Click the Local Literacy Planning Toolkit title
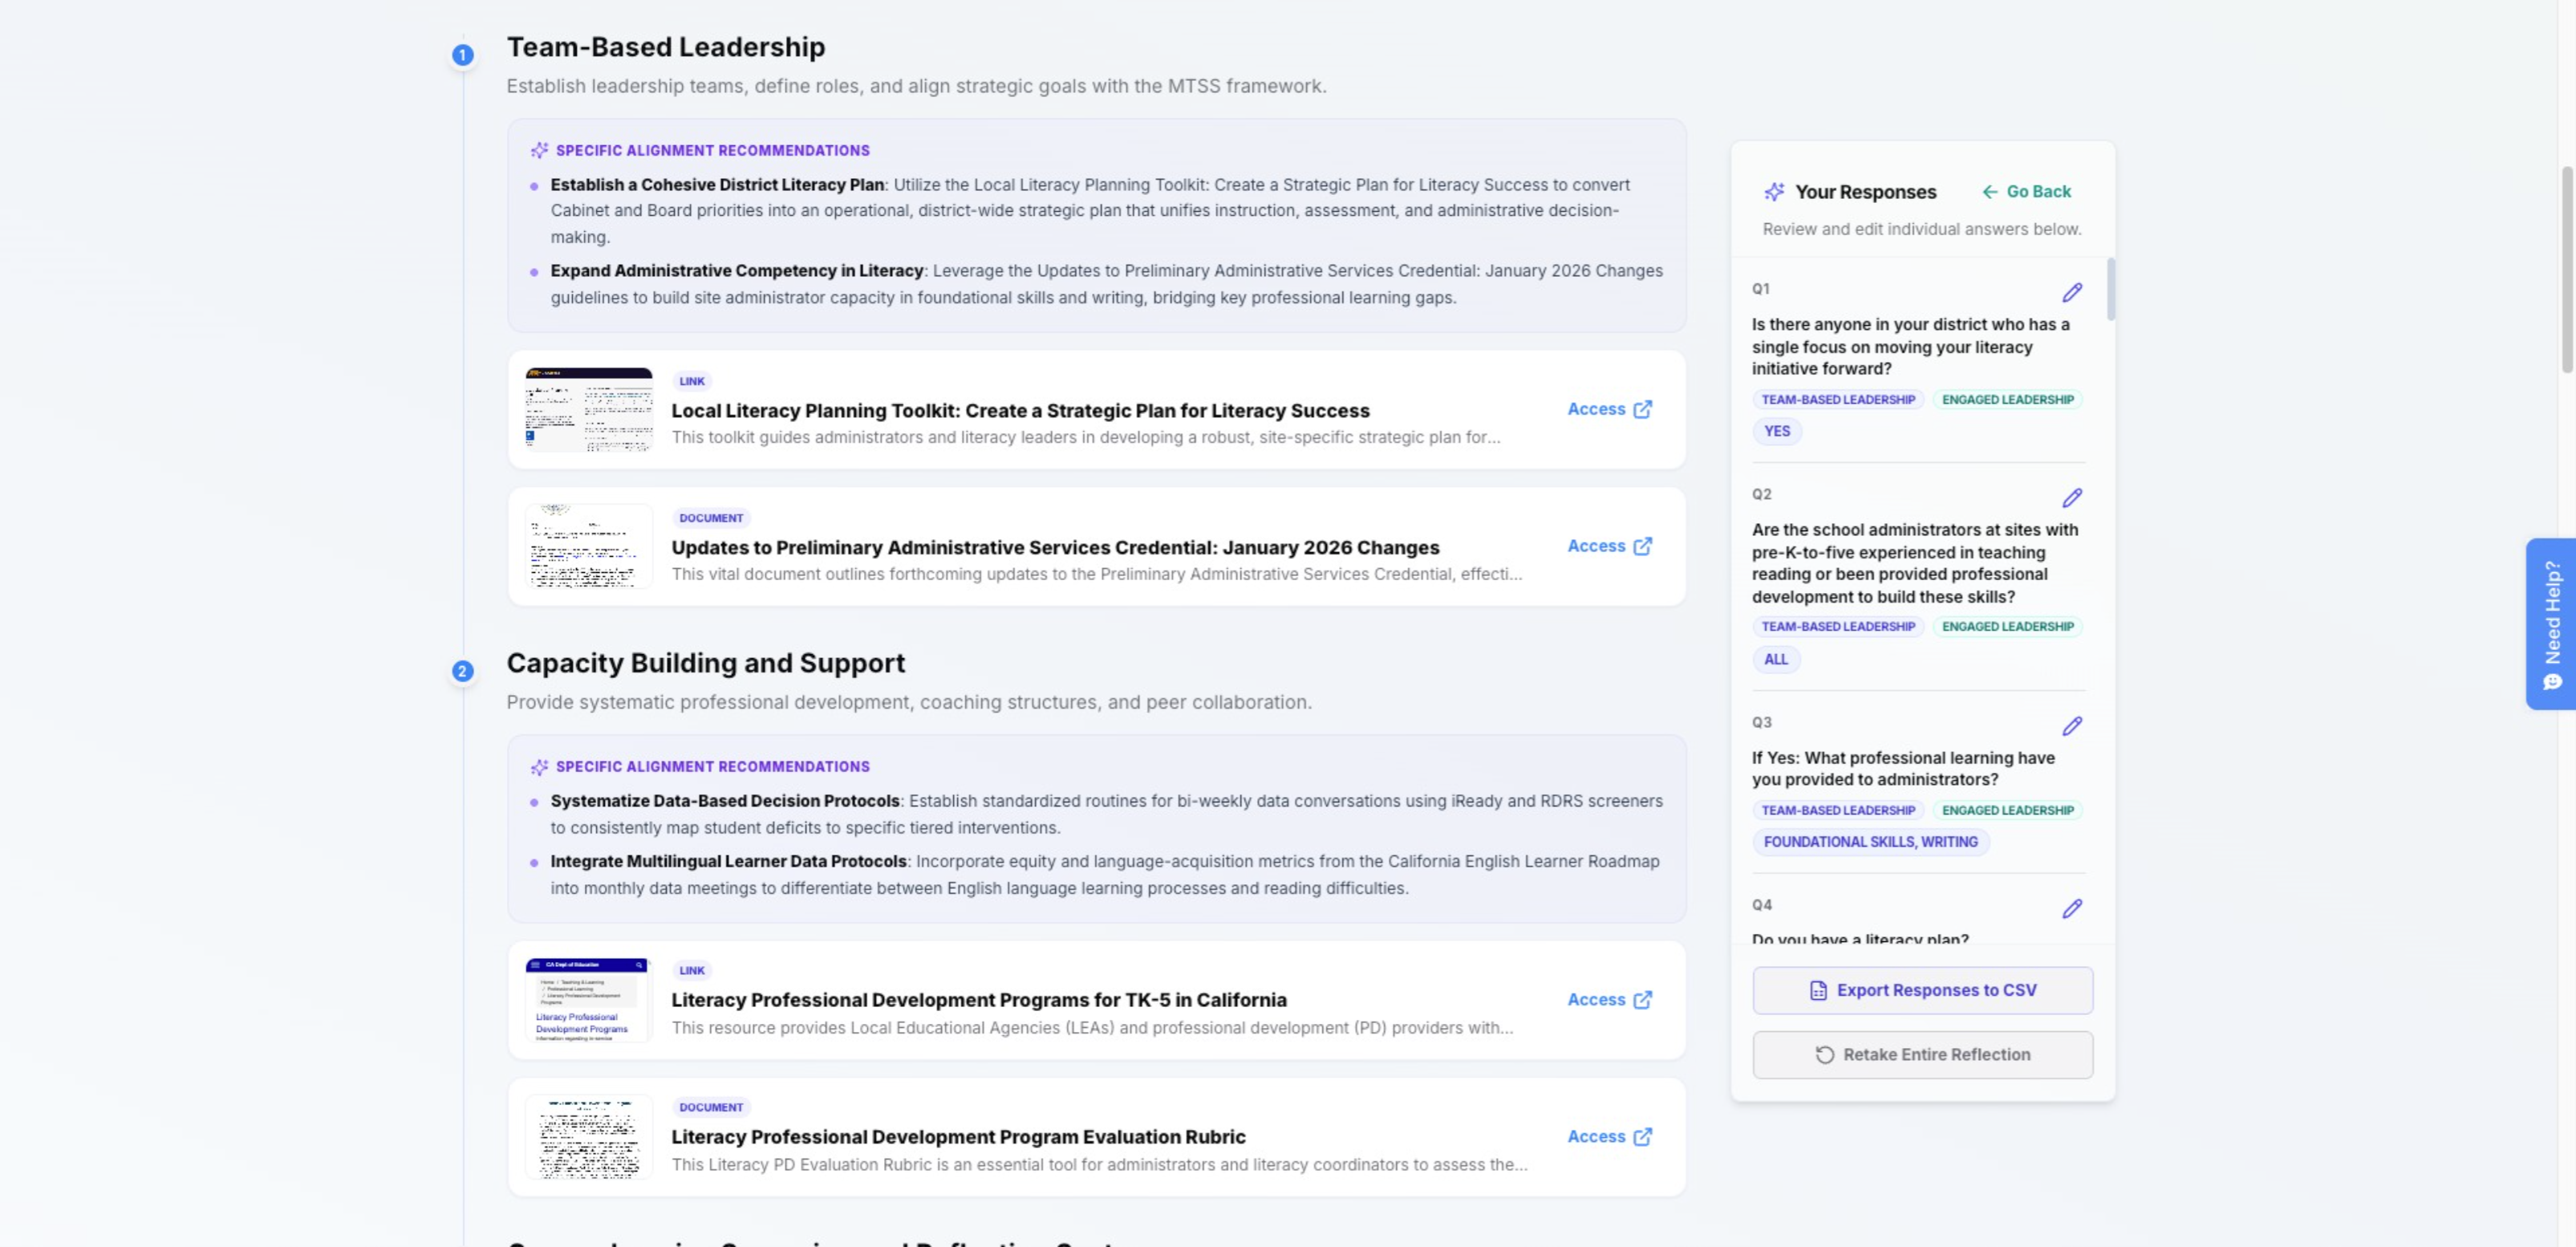 1020,411
